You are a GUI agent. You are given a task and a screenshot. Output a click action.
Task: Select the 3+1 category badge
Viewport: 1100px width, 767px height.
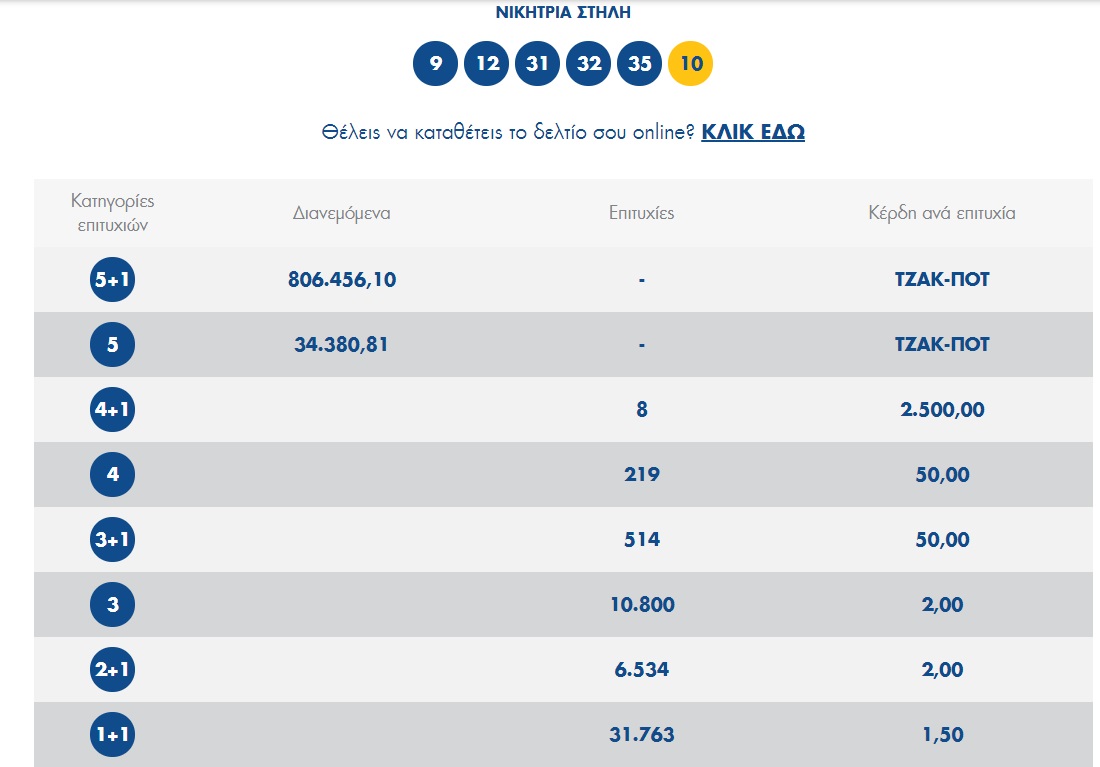(x=112, y=540)
